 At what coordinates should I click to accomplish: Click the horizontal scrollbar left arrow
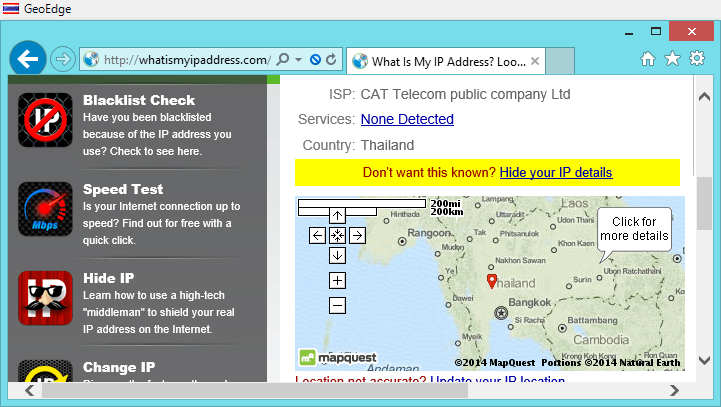[x=29, y=390]
